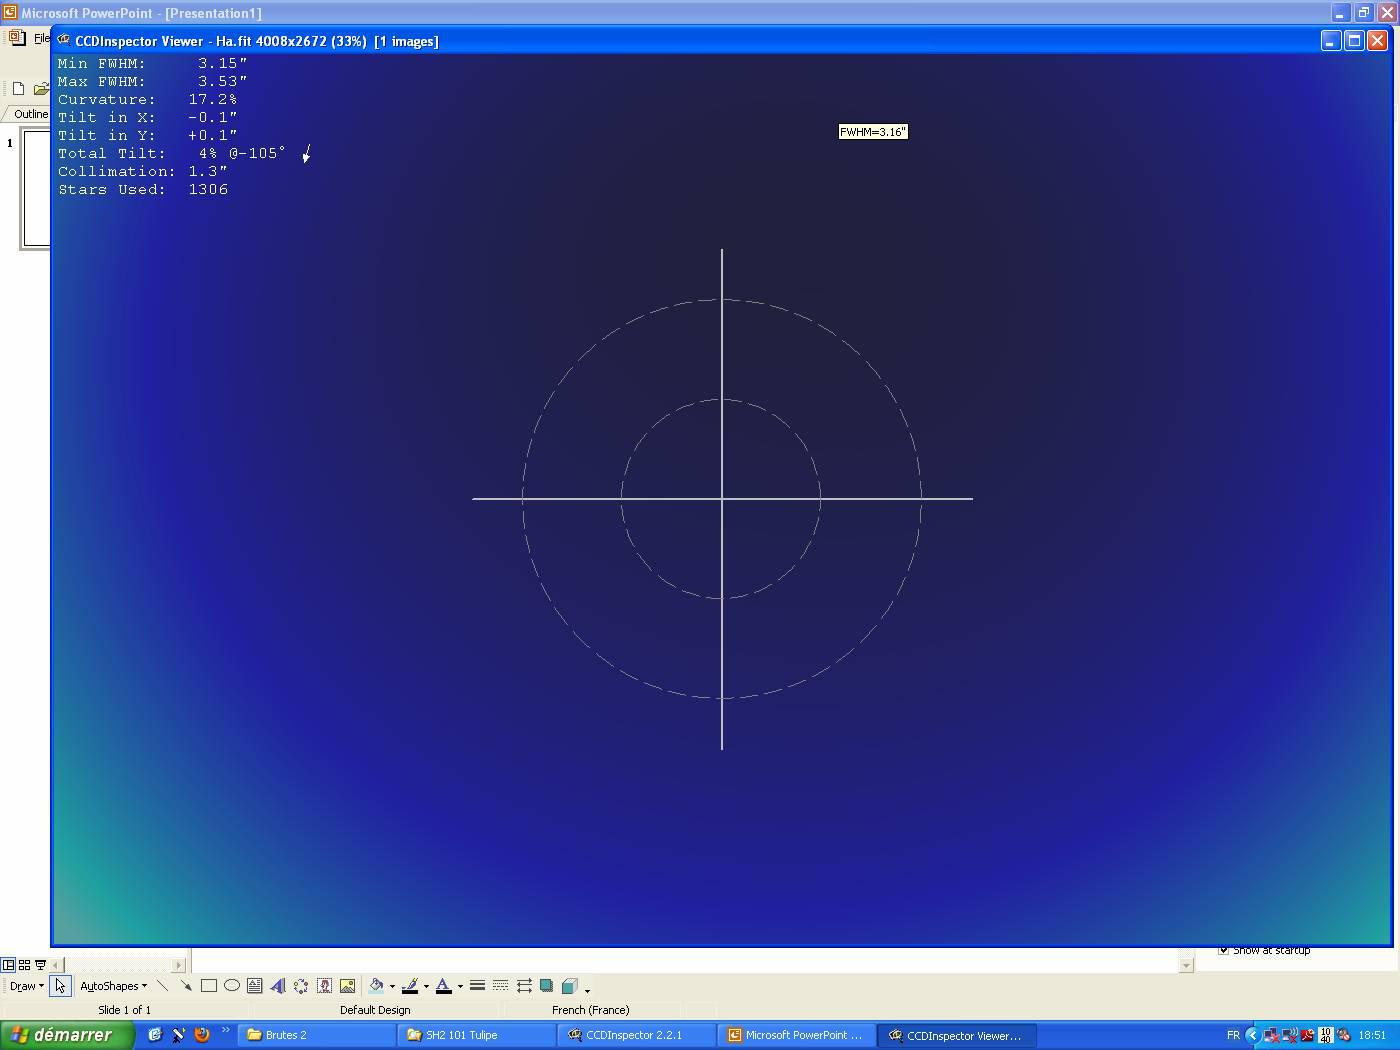
Task: Apply Line Color brush
Action: [410, 986]
